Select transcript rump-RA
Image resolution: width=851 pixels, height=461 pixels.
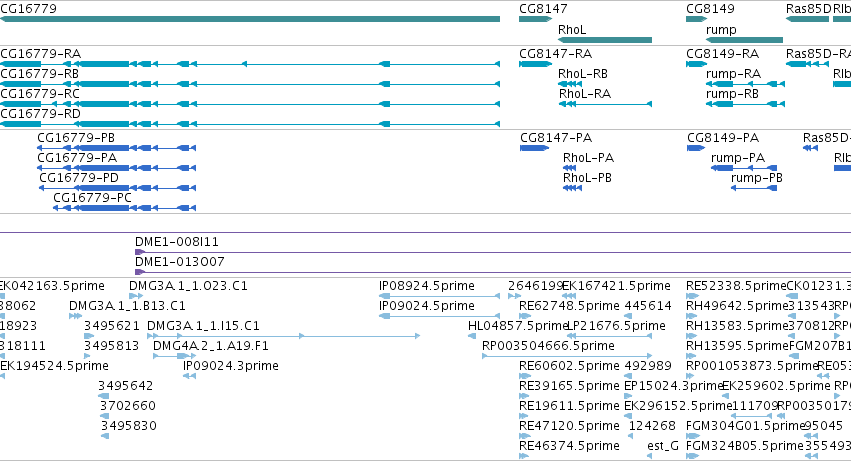point(745,84)
